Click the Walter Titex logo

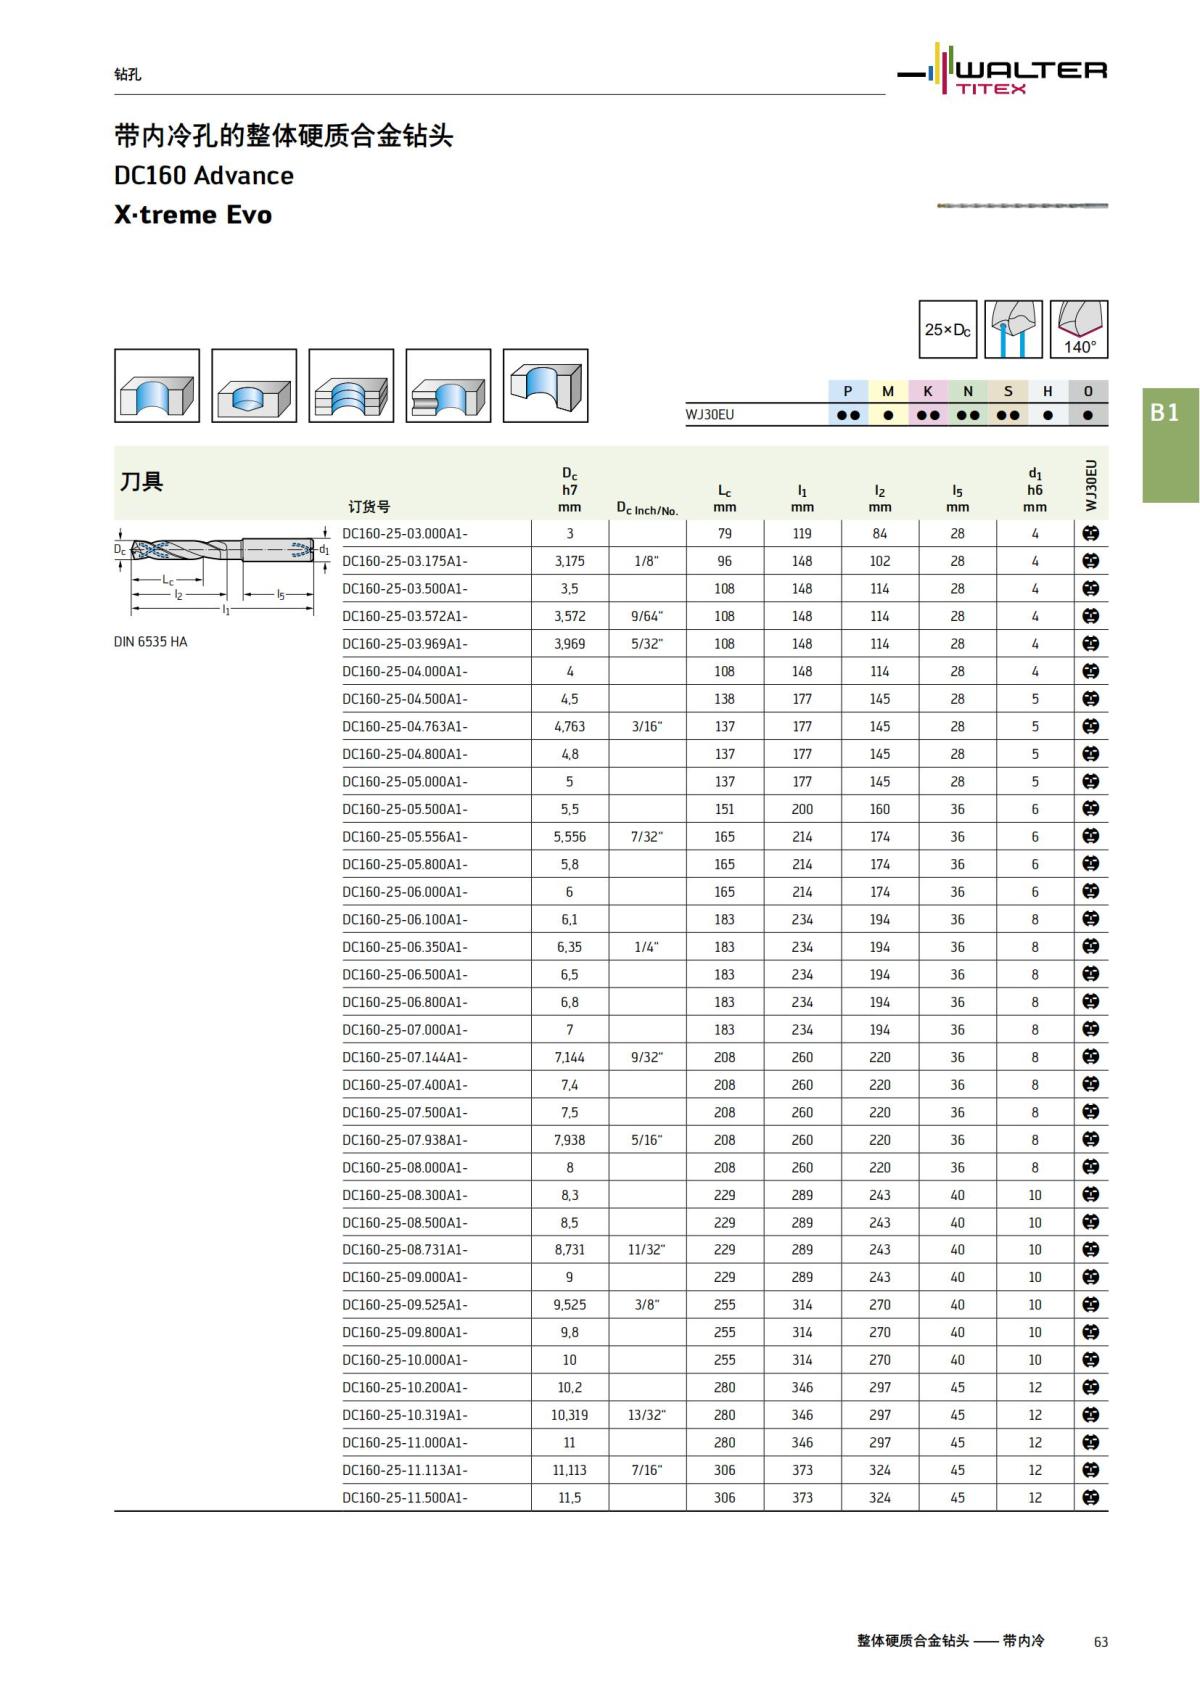point(1003,70)
